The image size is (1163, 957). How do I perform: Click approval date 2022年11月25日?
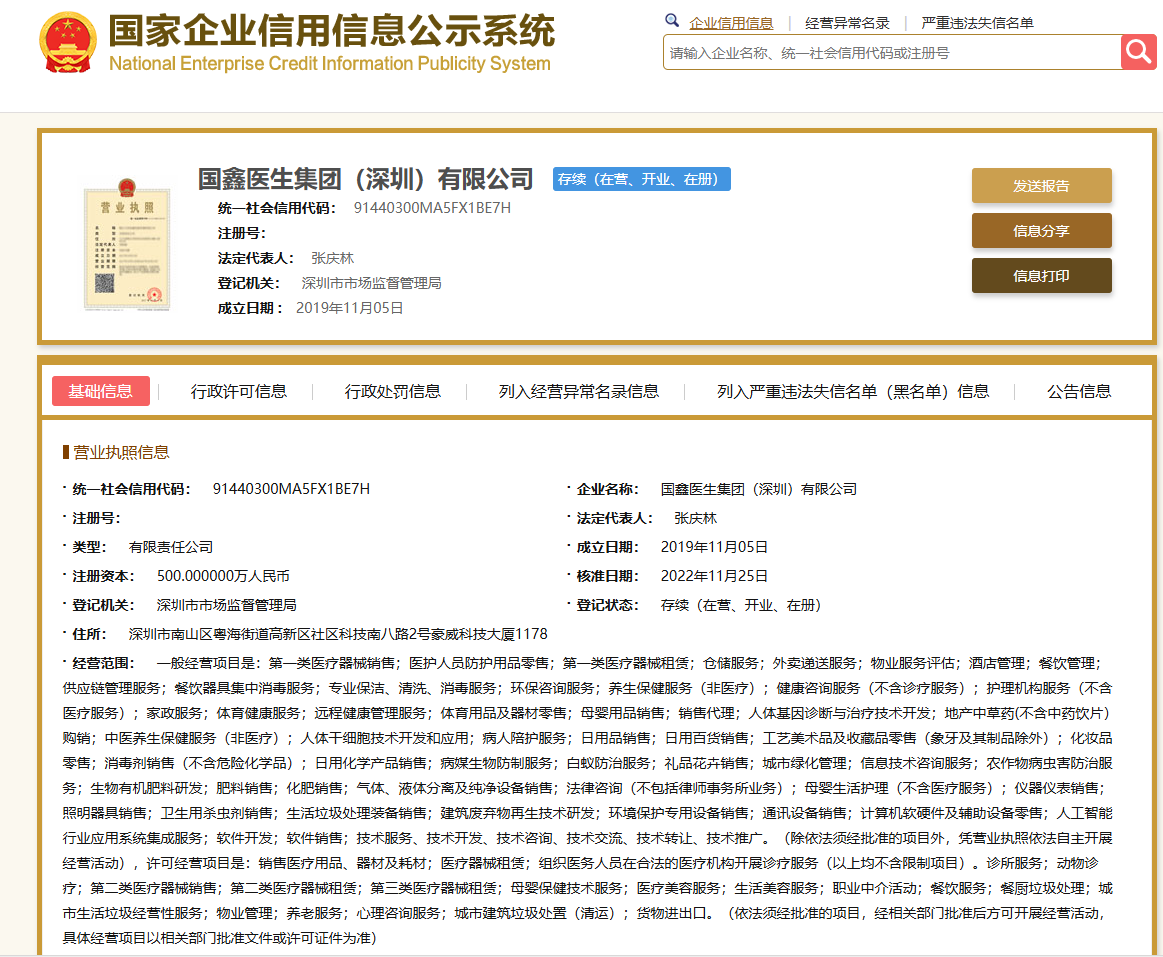tap(714, 576)
